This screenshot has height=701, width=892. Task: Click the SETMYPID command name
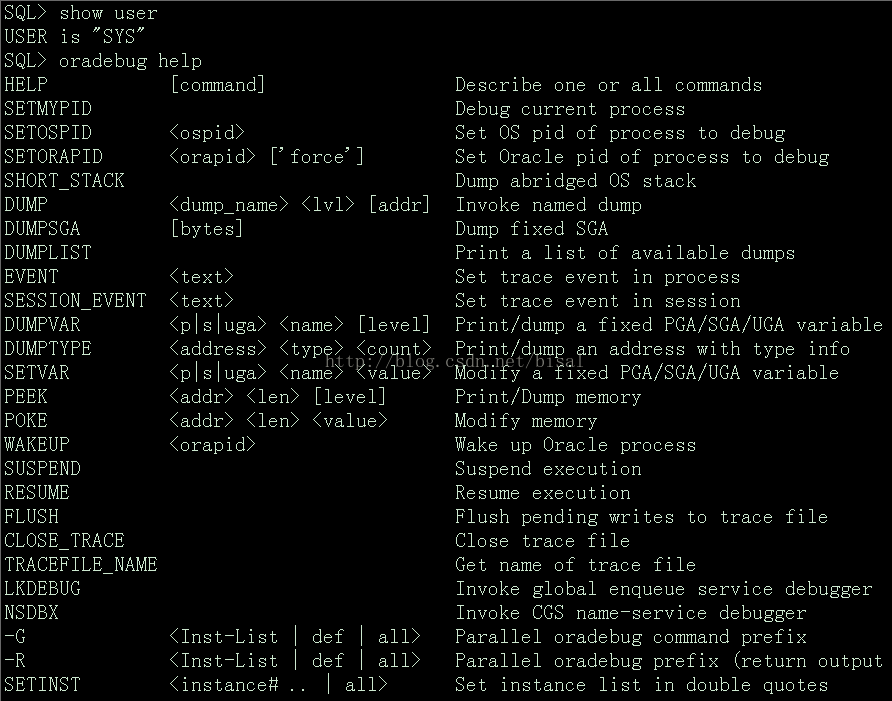click(48, 109)
